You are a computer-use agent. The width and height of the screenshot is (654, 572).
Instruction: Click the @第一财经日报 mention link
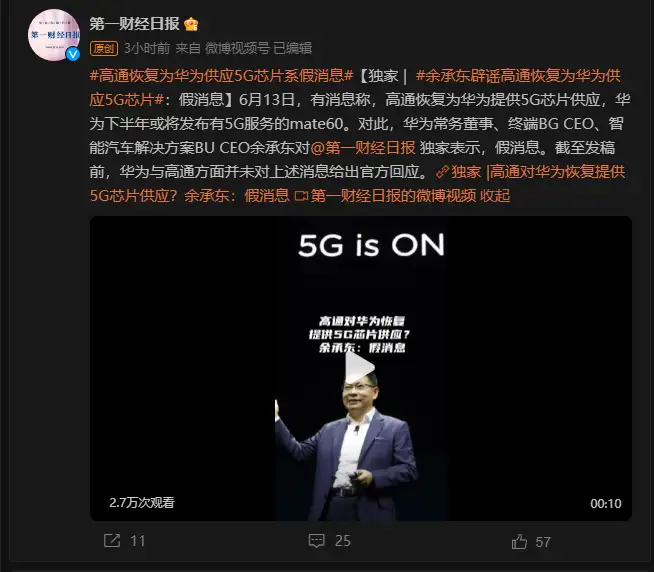pos(363,148)
